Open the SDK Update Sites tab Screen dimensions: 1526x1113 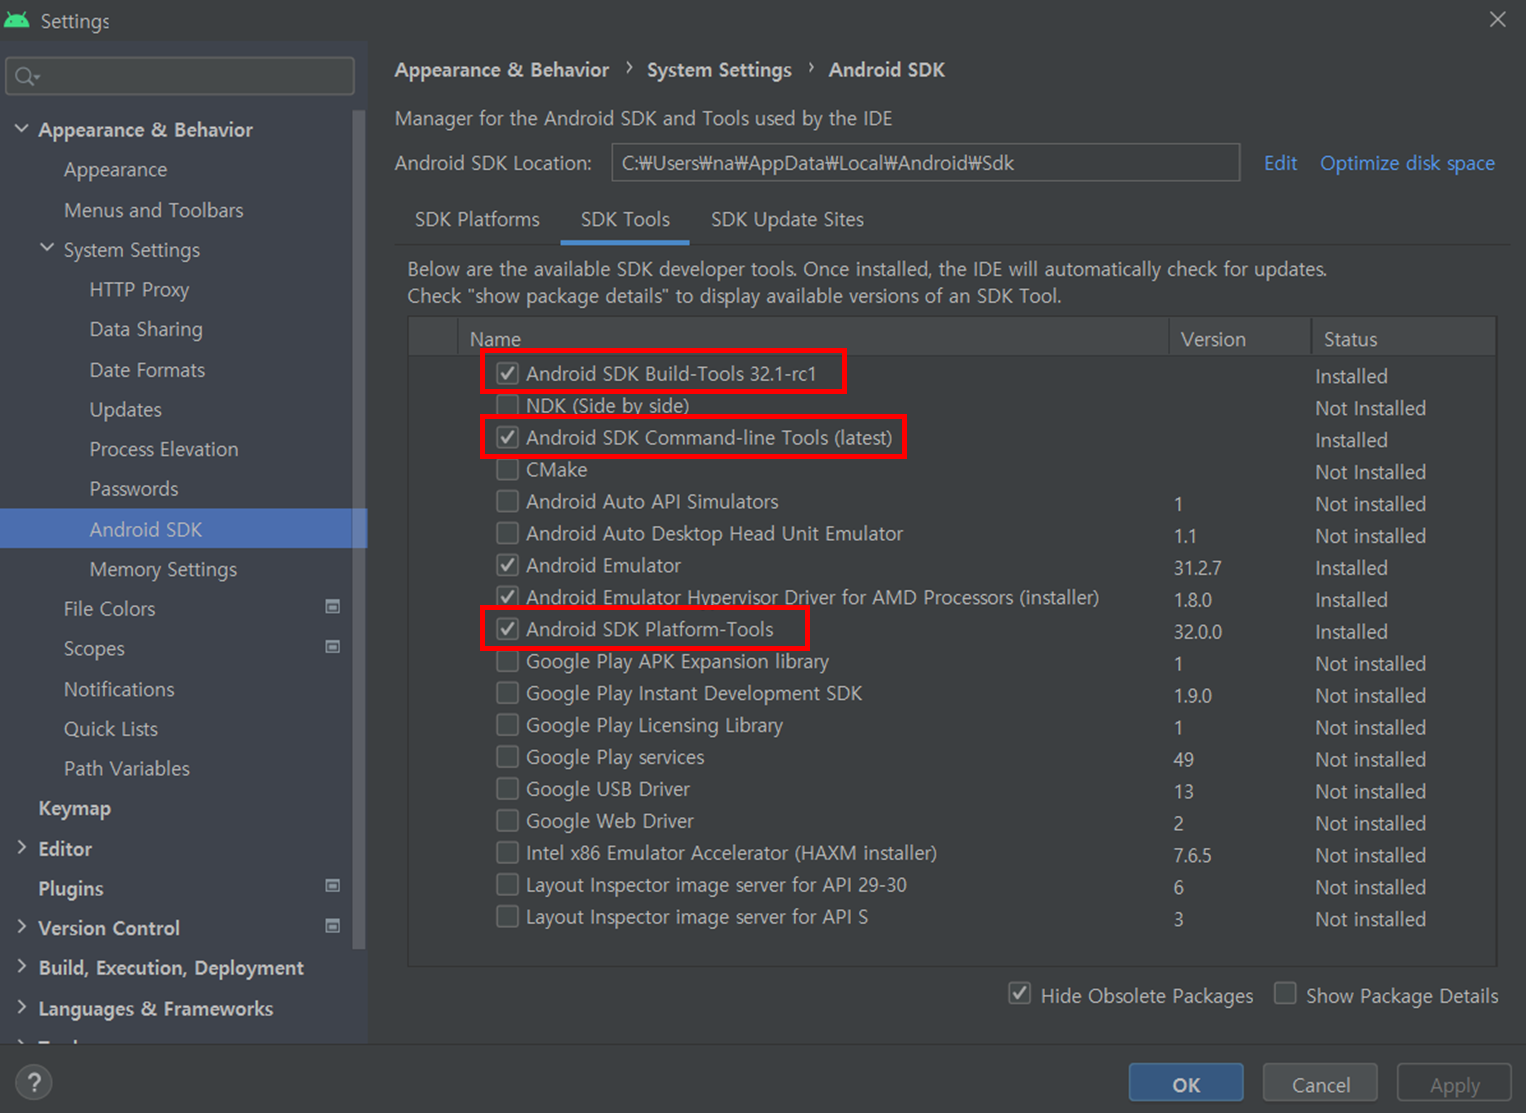787,219
